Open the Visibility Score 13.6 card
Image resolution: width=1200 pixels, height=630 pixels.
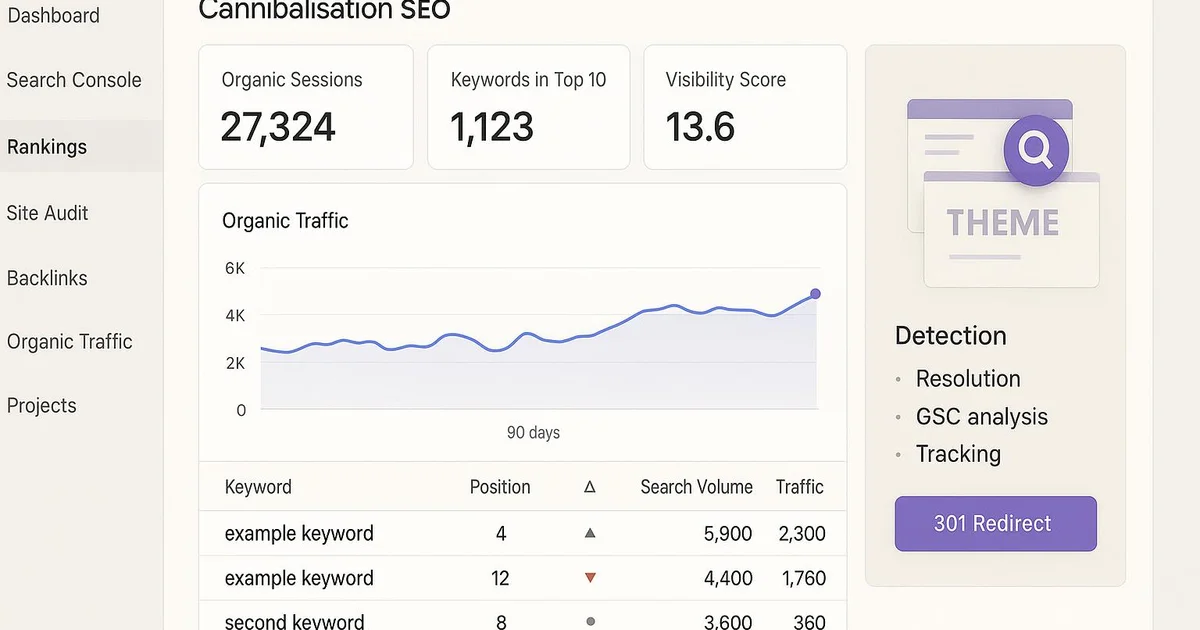[745, 107]
